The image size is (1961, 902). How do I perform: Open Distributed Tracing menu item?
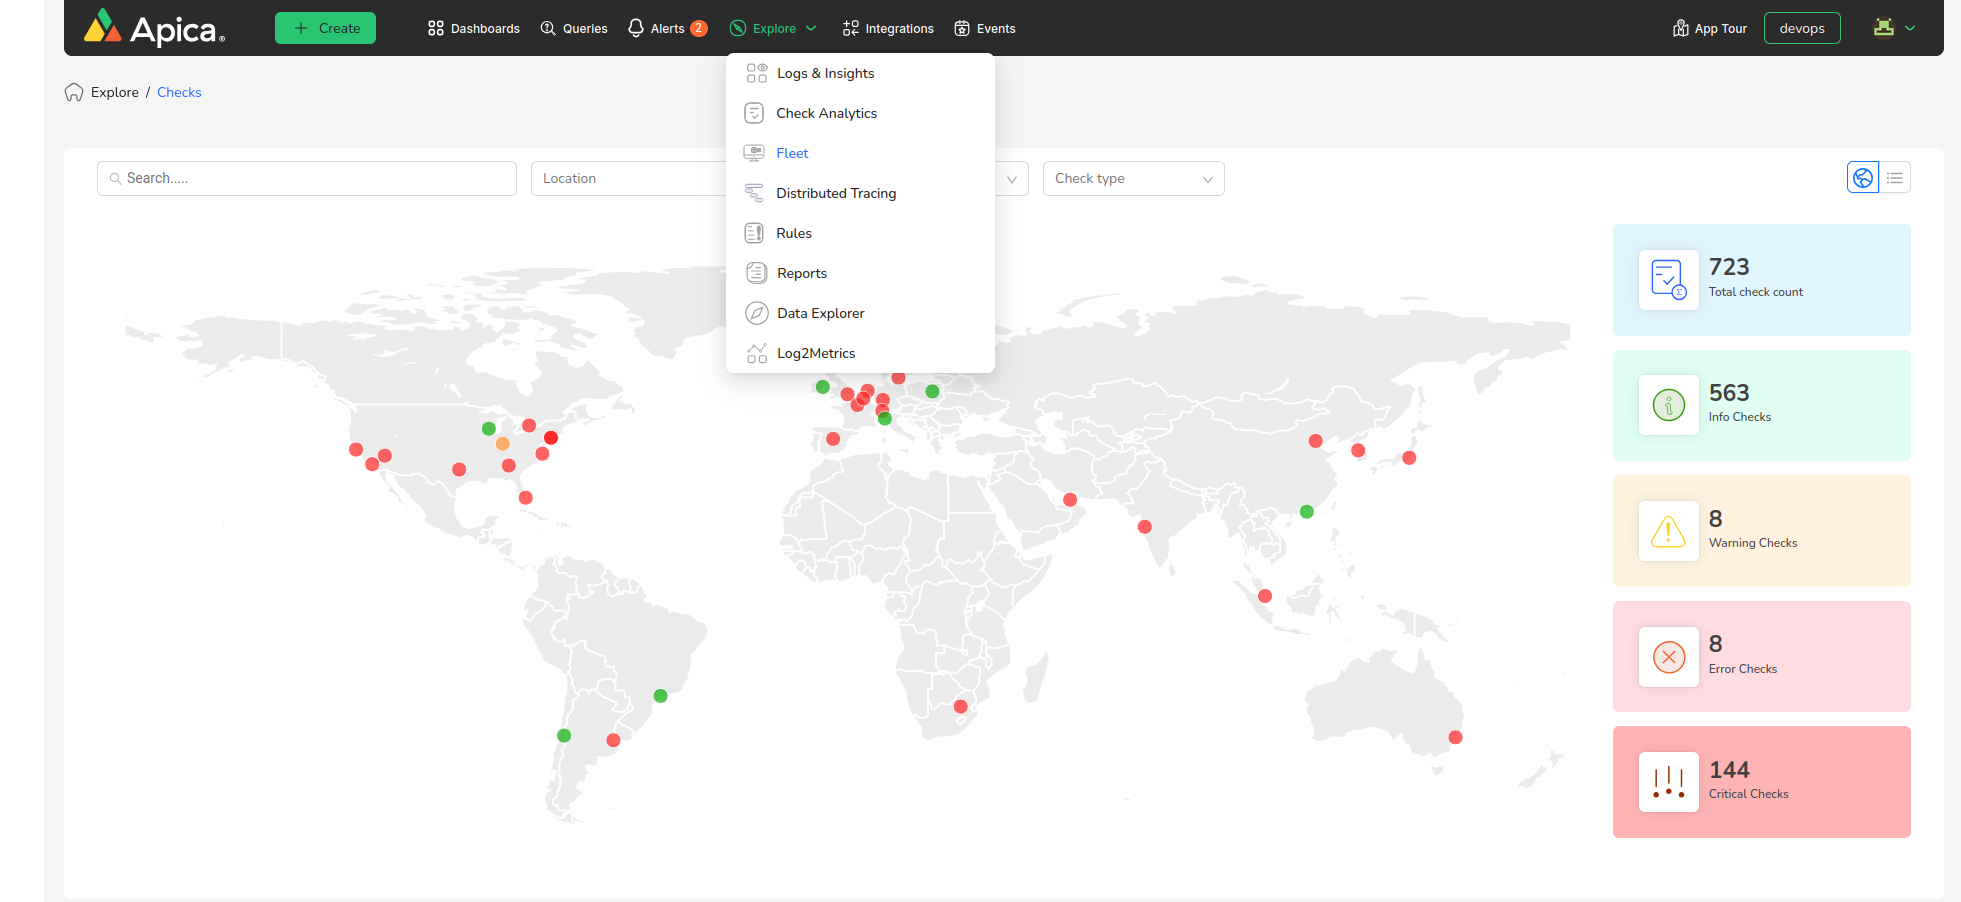click(836, 193)
